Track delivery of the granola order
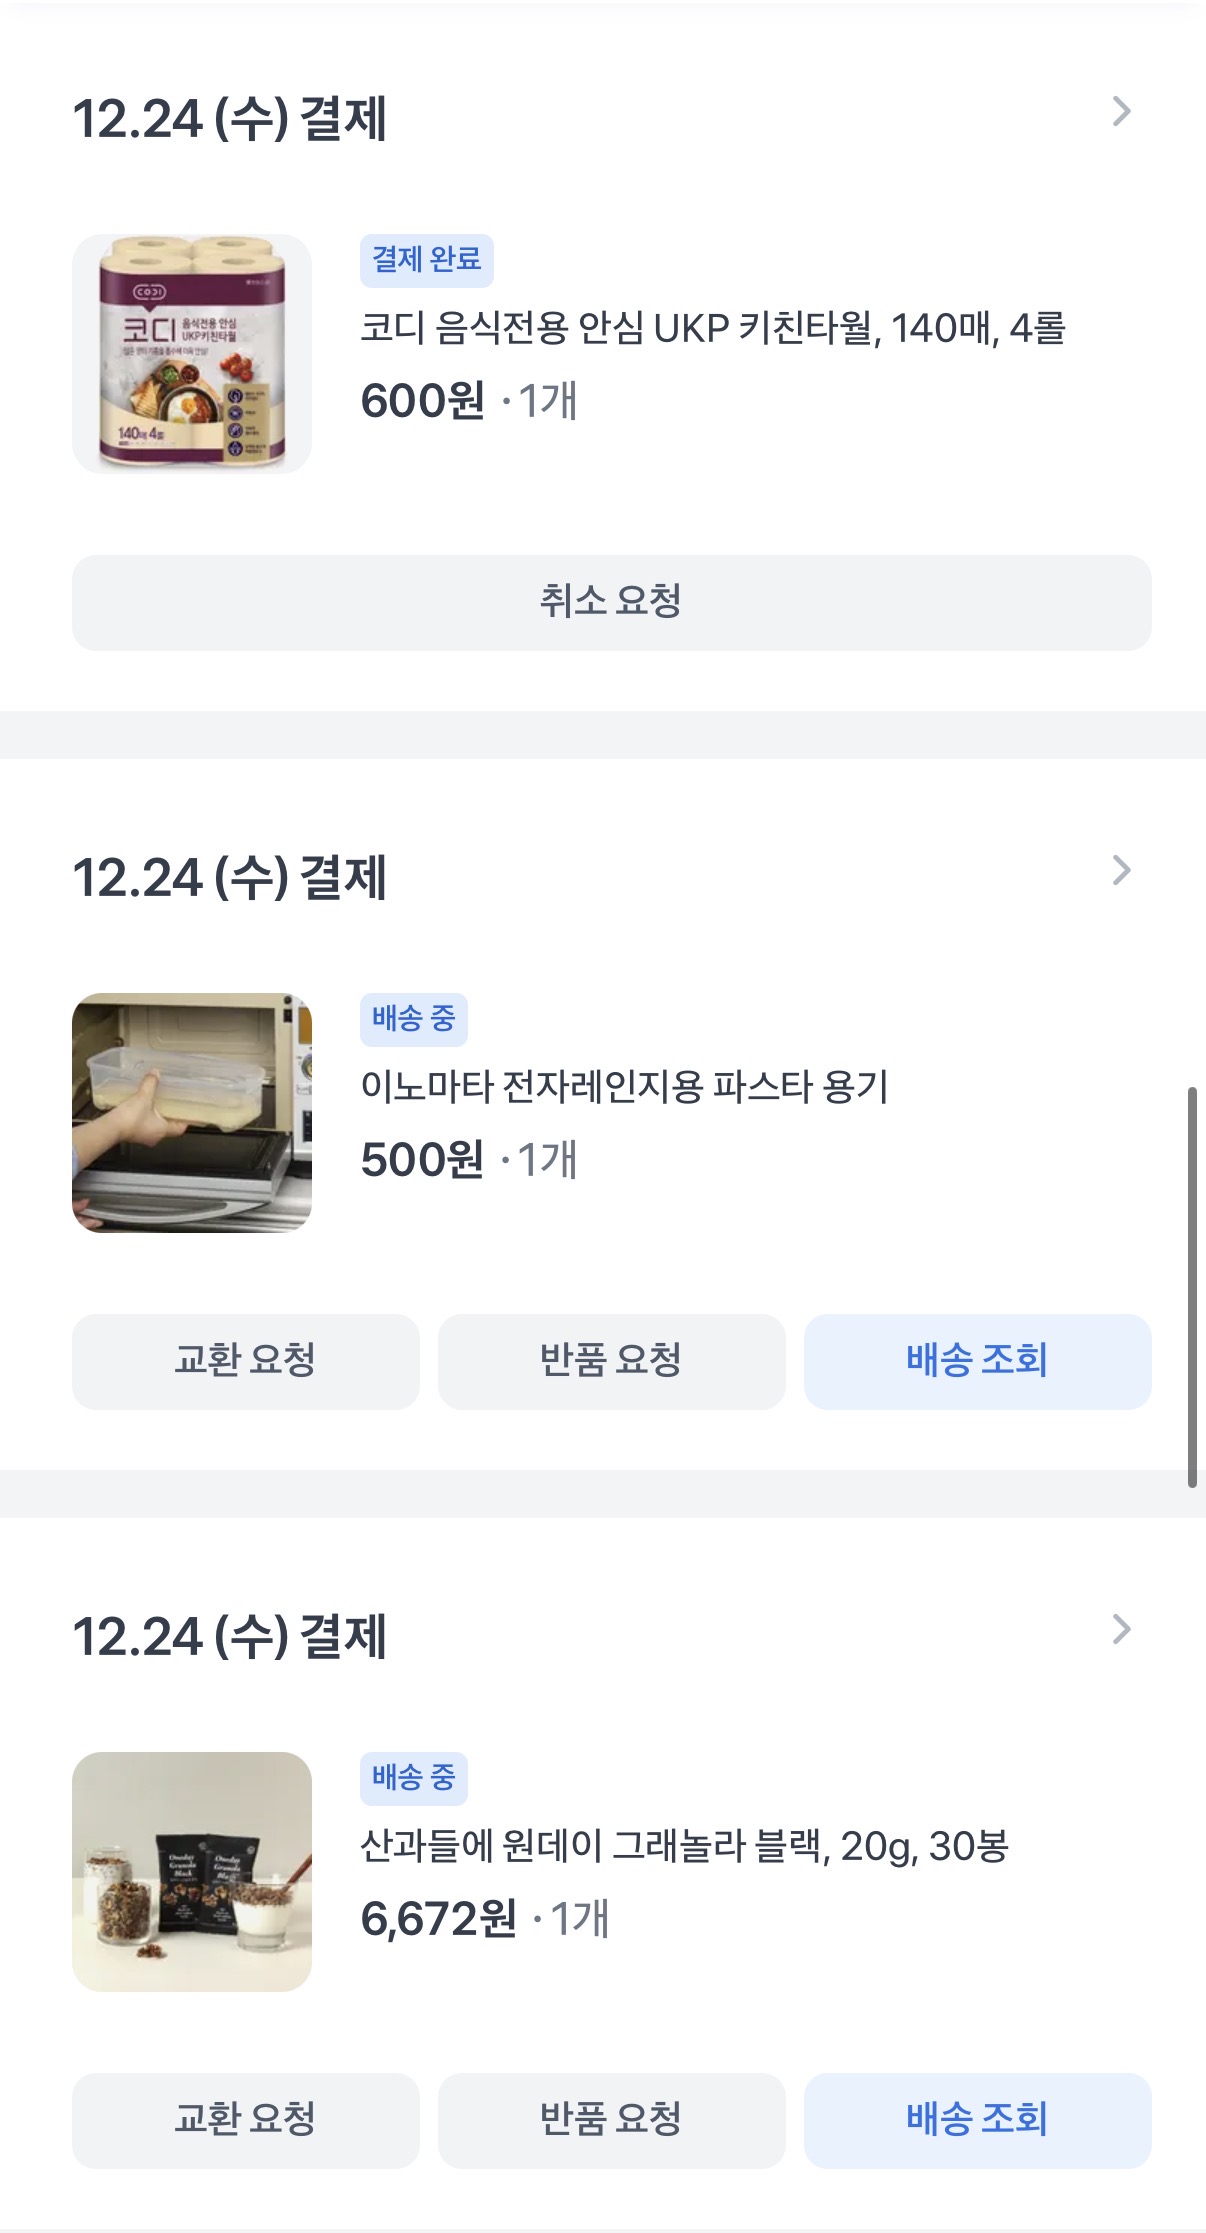1206x2233 pixels. tap(977, 2120)
